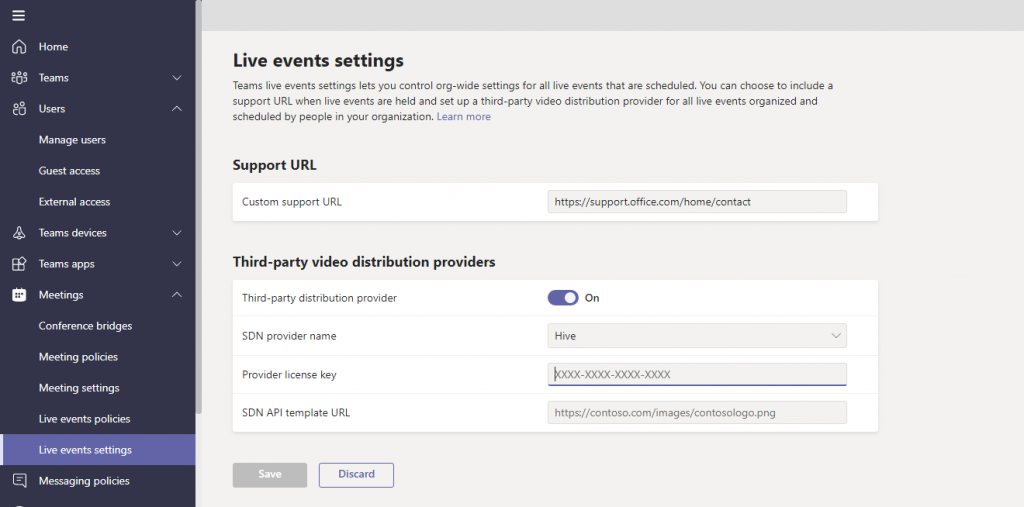
Task: Open the Learn more link
Action: point(463,117)
